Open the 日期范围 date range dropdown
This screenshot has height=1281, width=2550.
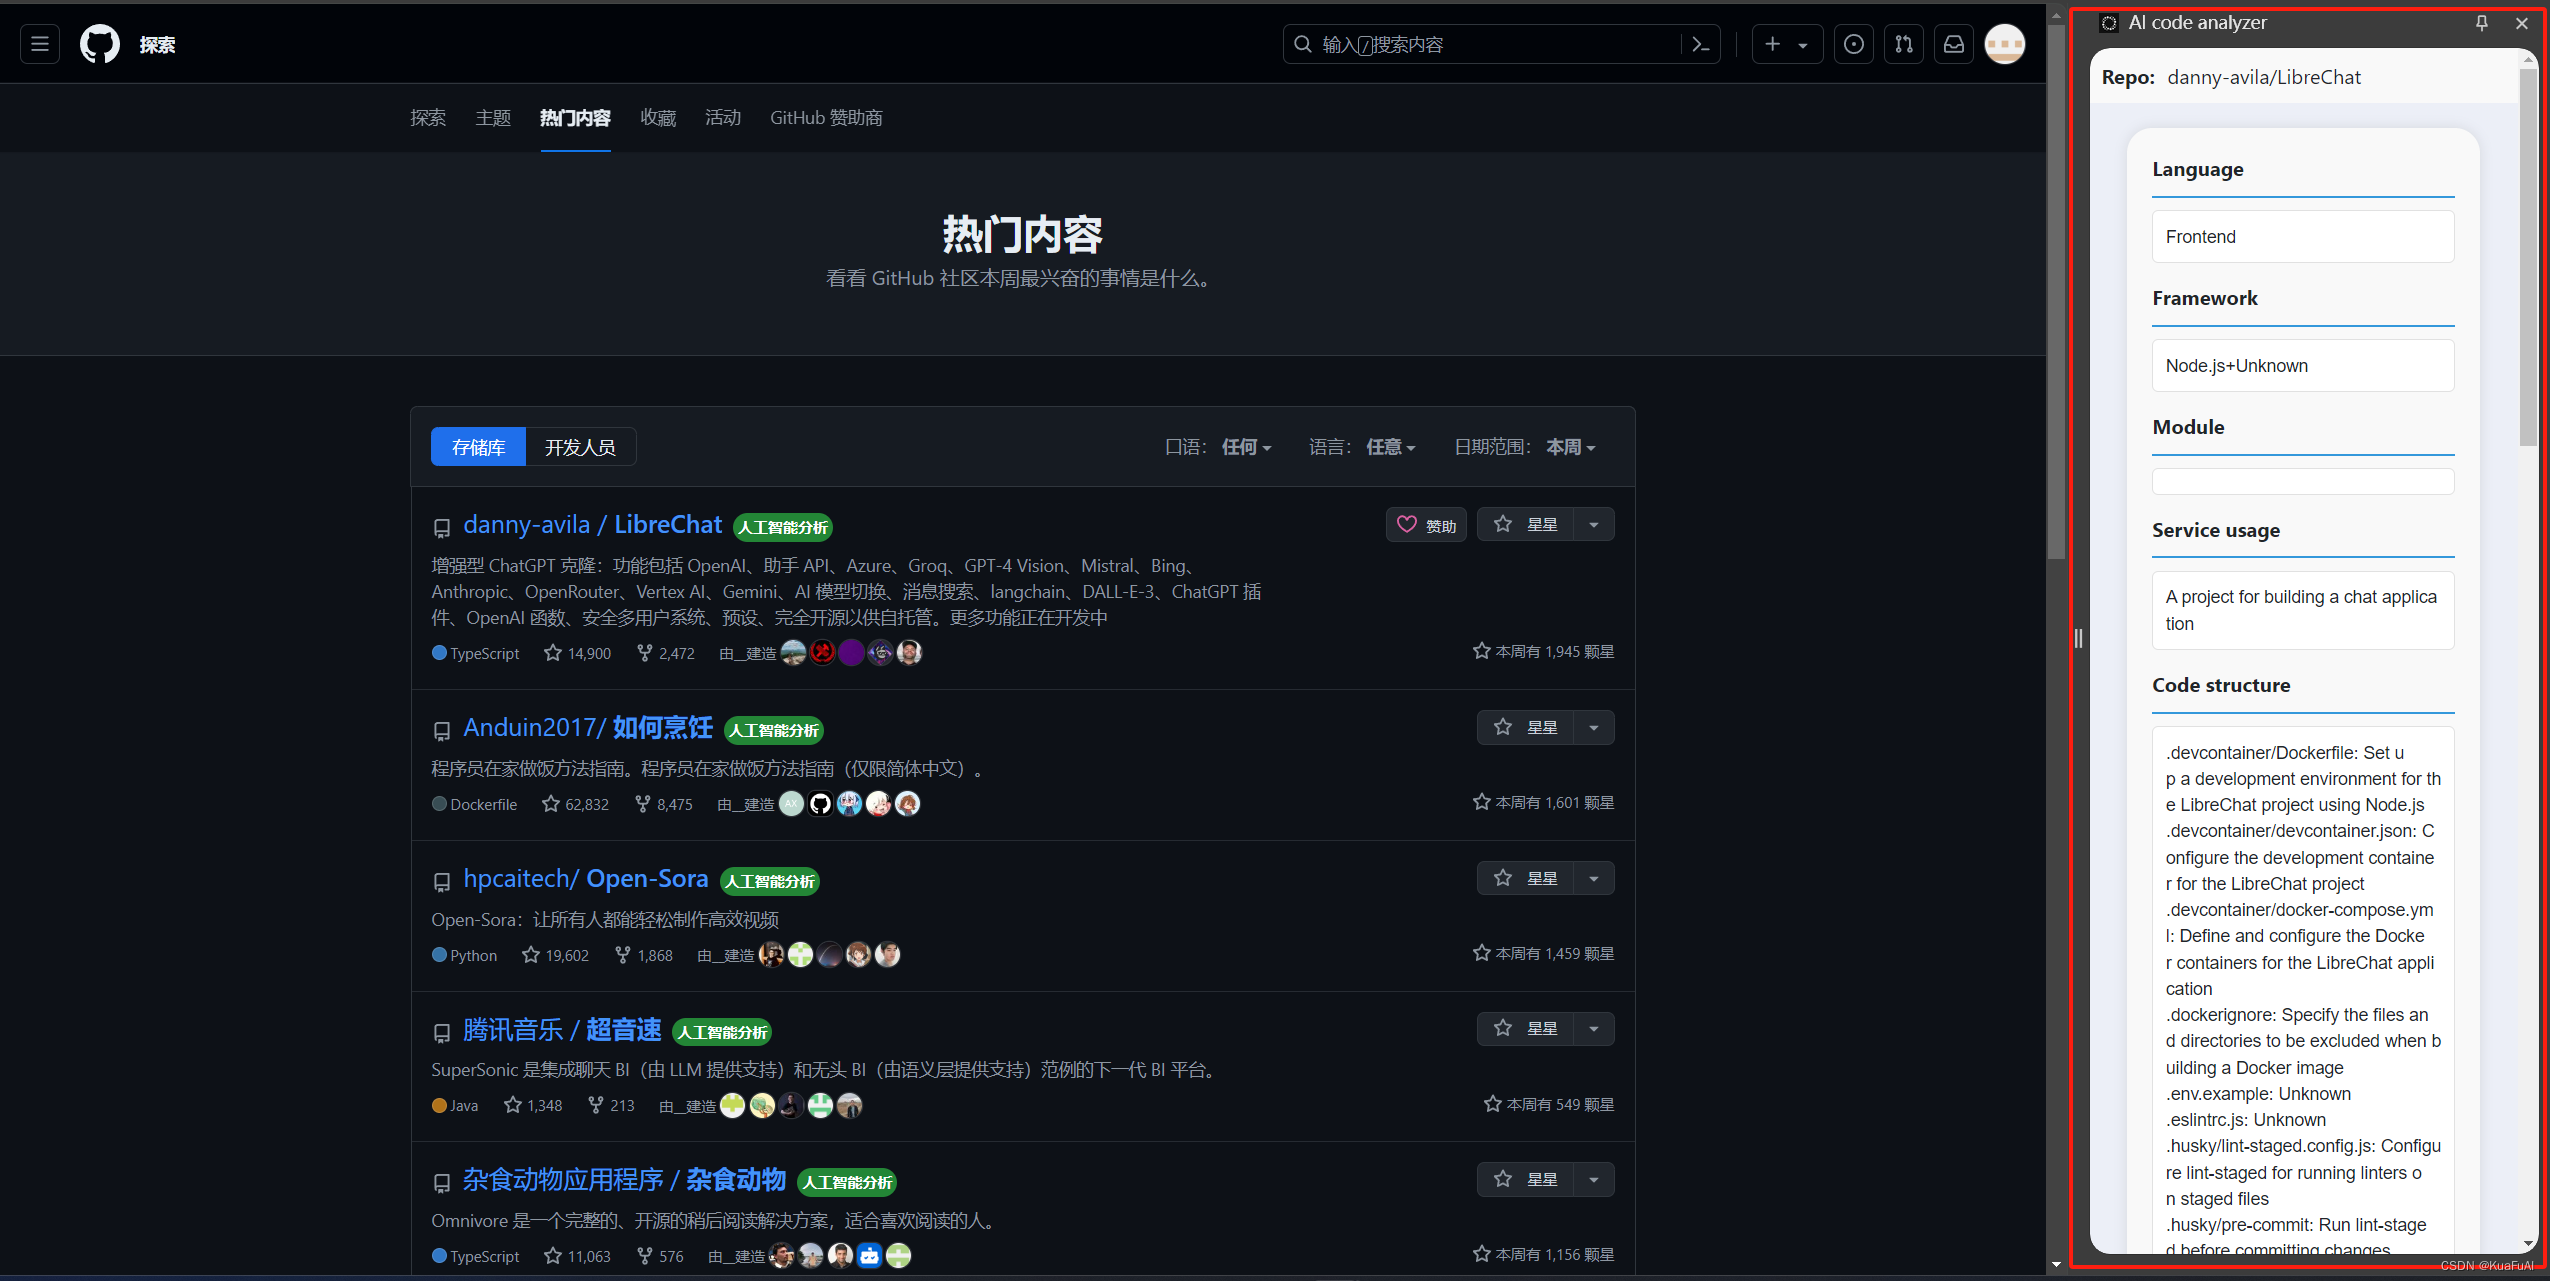coord(1525,447)
